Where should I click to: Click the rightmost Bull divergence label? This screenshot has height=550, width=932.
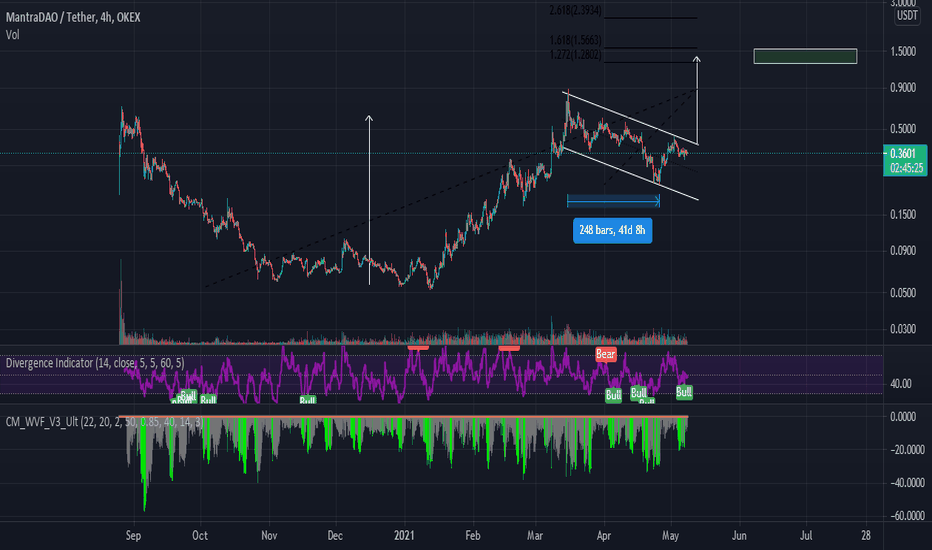[x=684, y=392]
